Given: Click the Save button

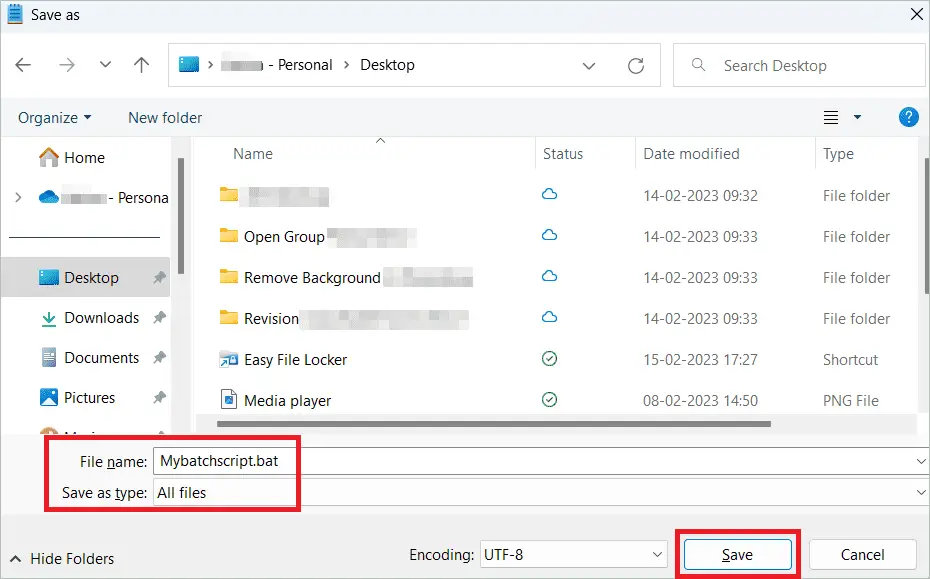Looking at the screenshot, I should 737,554.
